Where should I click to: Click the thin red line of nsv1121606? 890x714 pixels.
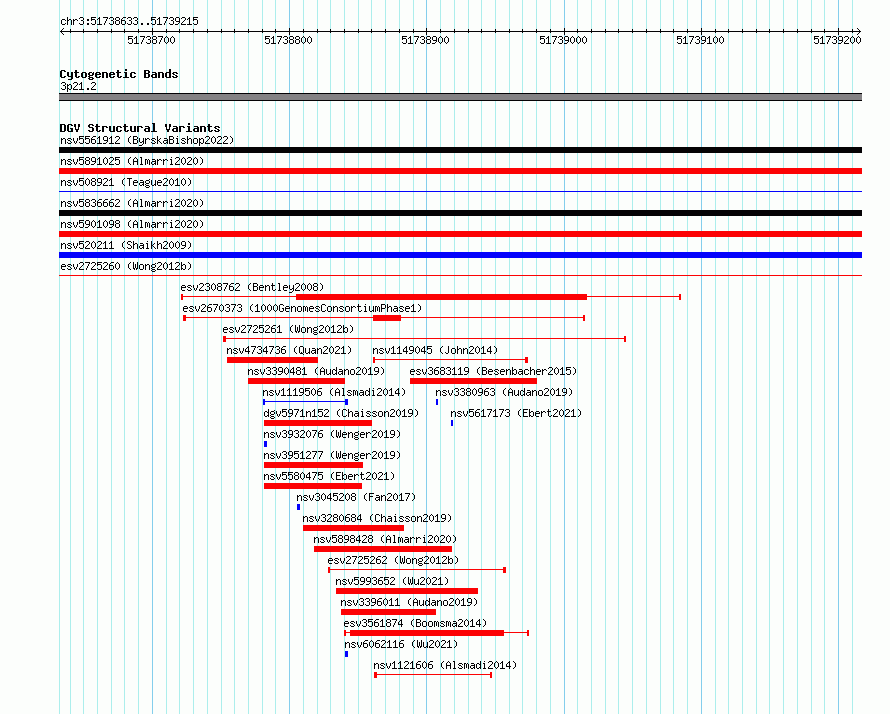(x=433, y=675)
